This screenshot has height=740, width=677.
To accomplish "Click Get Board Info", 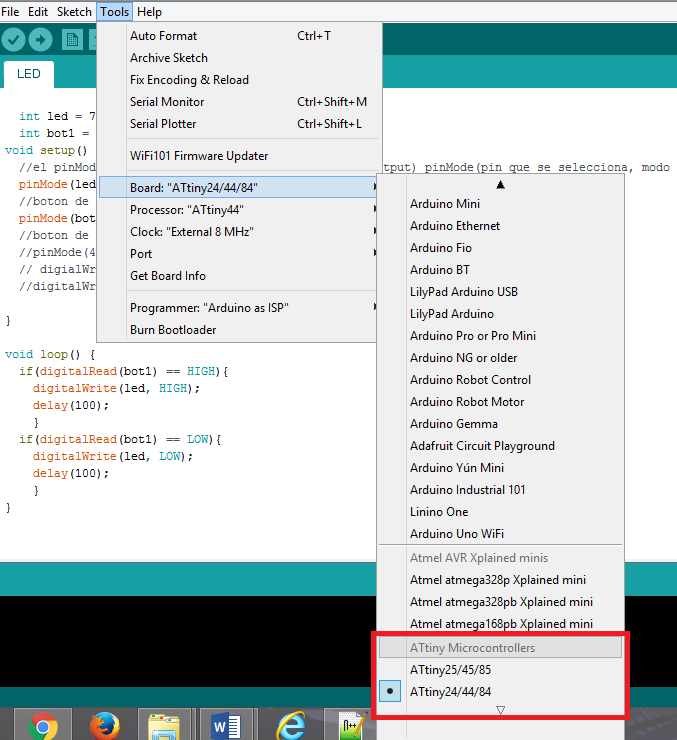I will pyautogui.click(x=238, y=276).
